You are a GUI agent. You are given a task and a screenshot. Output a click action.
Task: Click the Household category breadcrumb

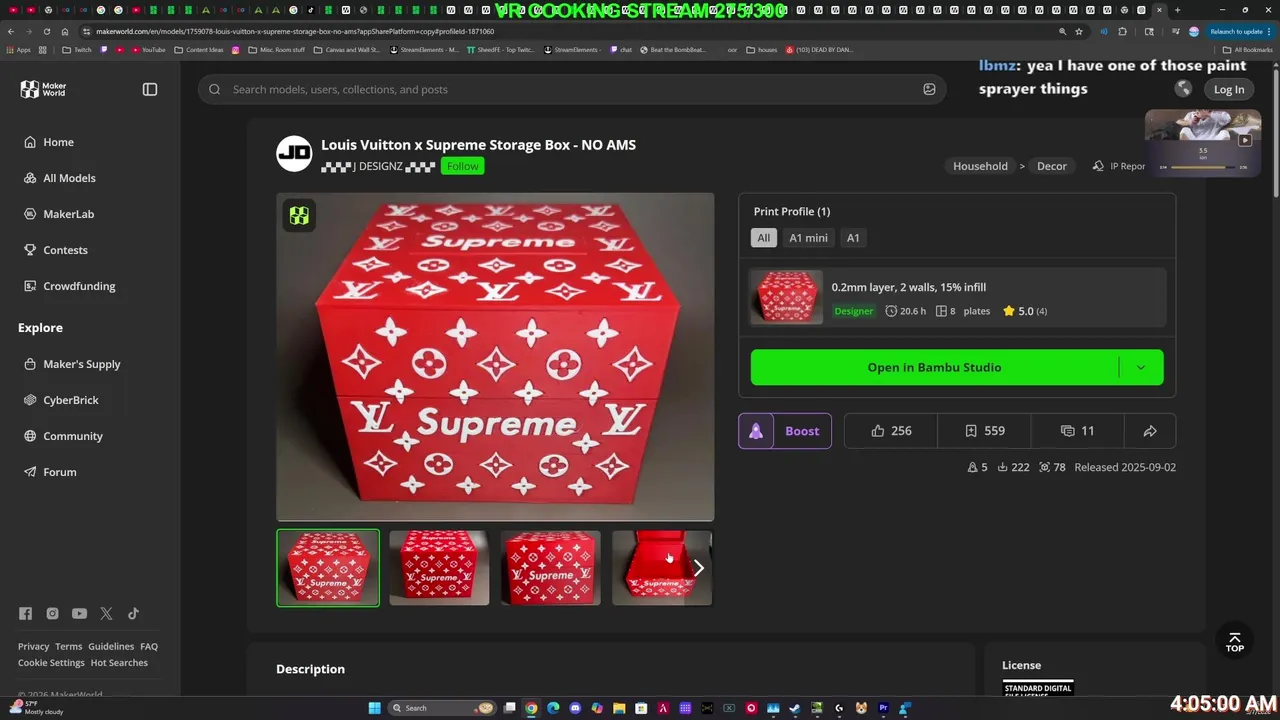980,166
